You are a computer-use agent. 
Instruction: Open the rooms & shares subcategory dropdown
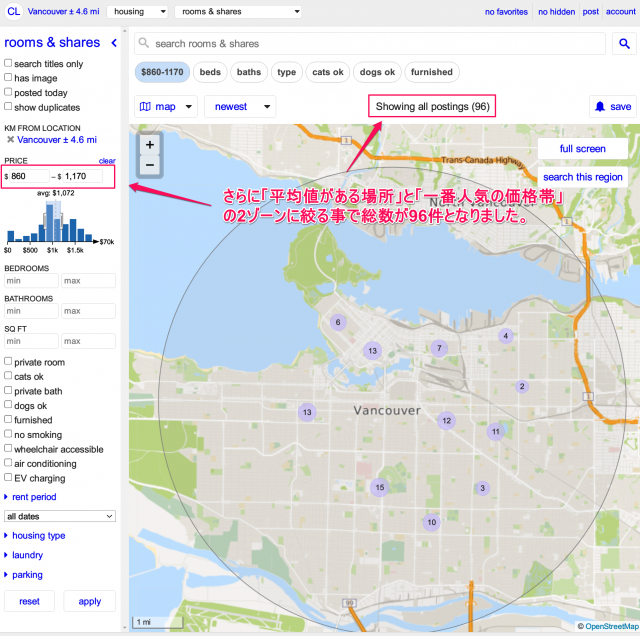click(238, 11)
